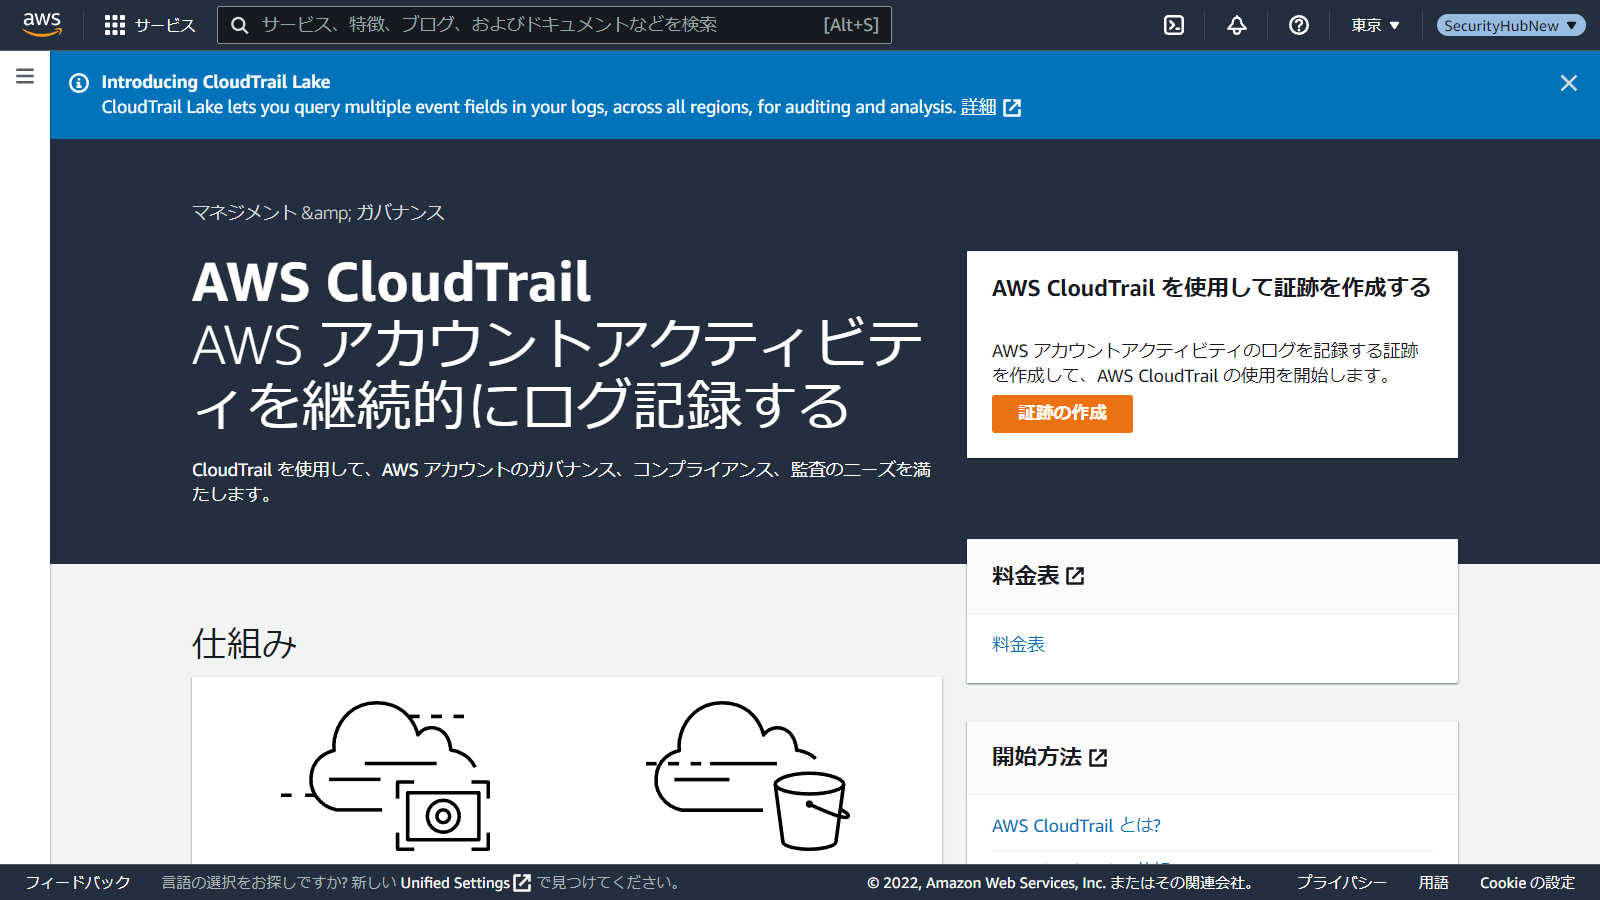Open Cookie の設定 in the footer
Viewport: 1600px width, 900px height.
1527,882
